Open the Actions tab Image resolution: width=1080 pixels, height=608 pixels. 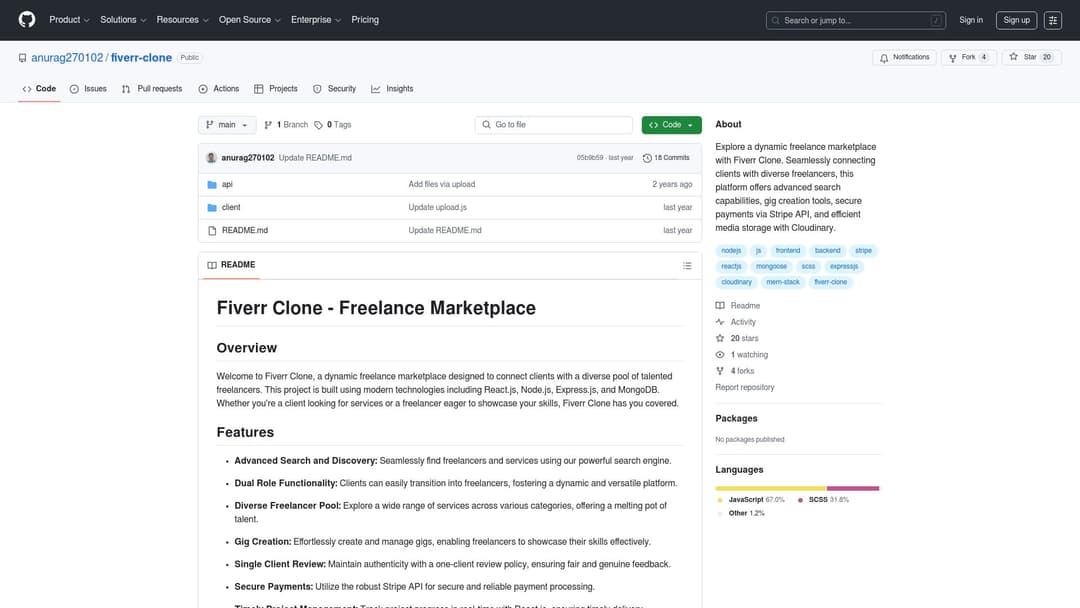coord(219,89)
